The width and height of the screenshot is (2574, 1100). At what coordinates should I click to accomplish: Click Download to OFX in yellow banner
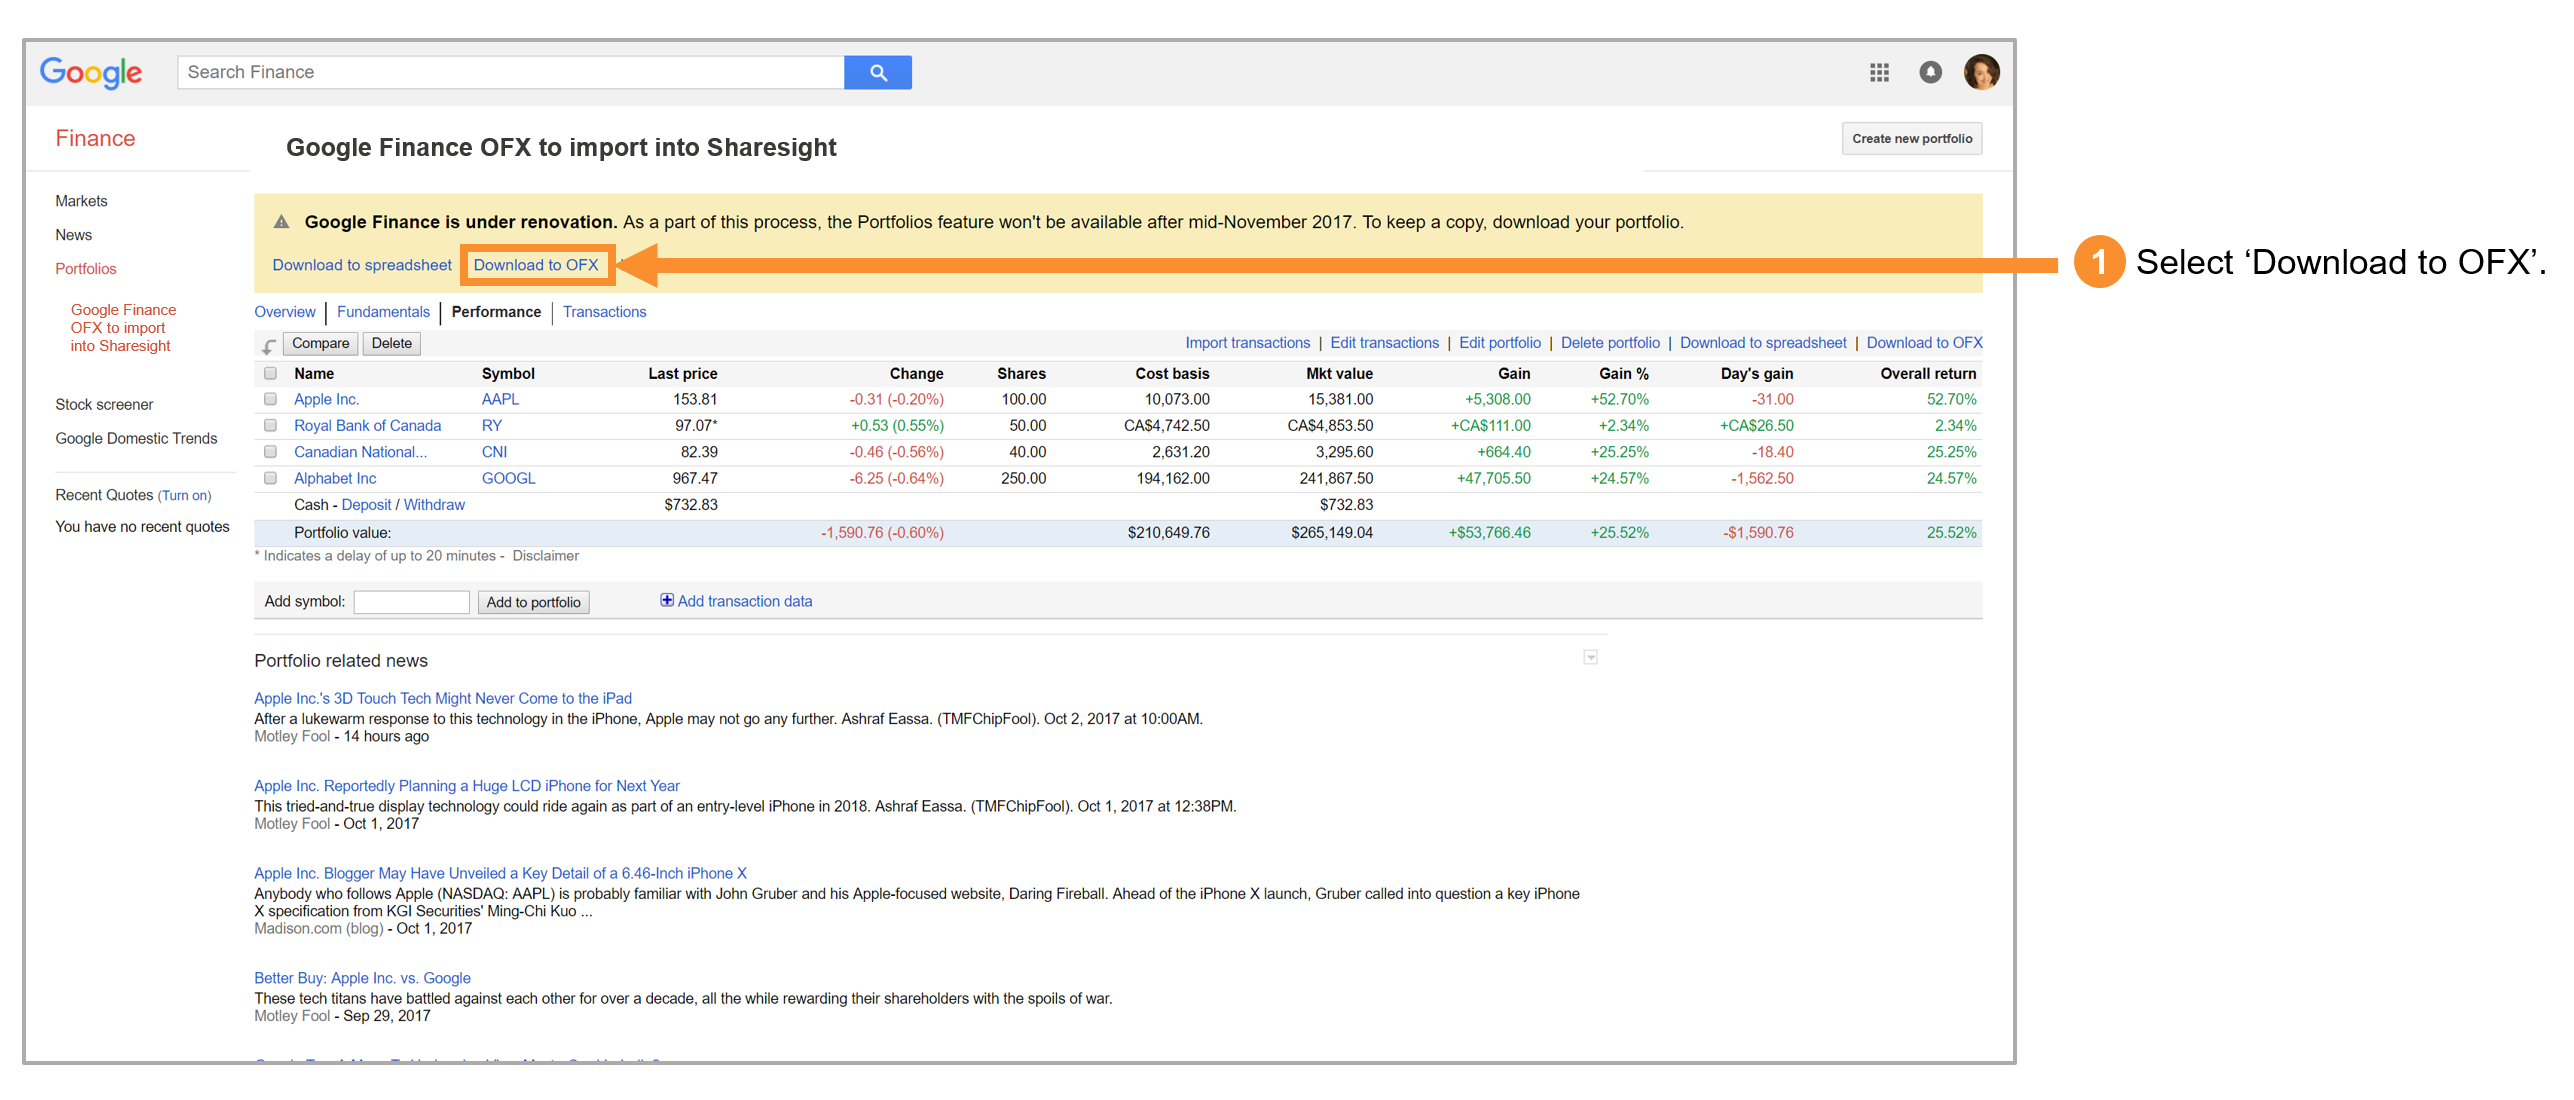click(536, 265)
